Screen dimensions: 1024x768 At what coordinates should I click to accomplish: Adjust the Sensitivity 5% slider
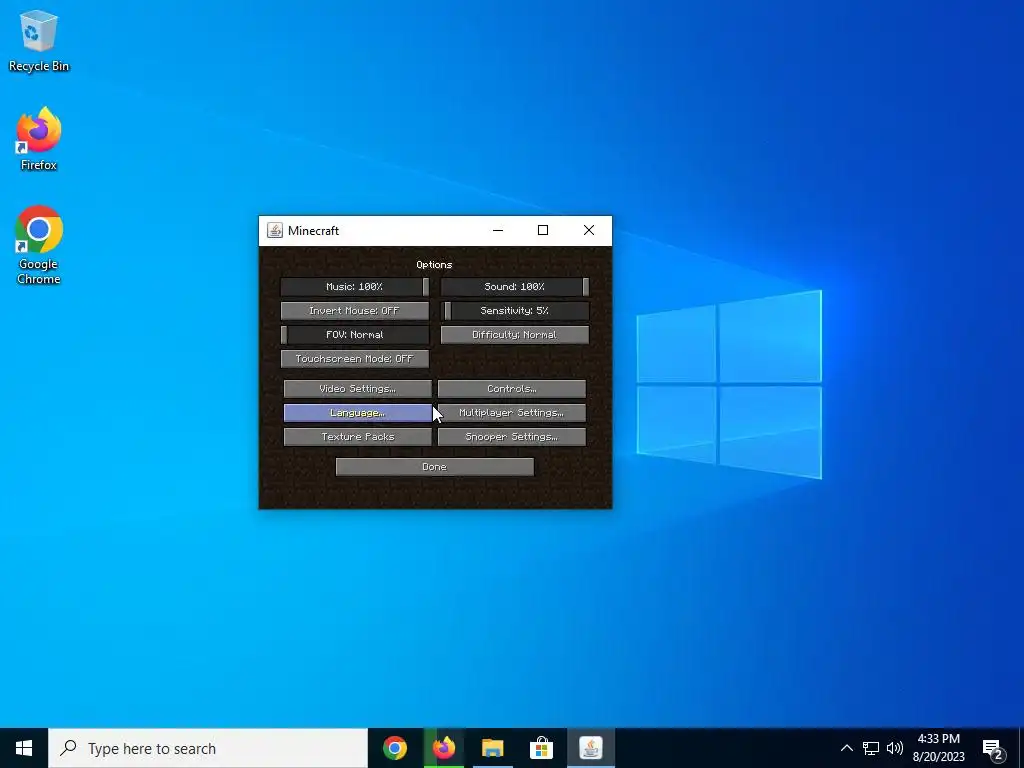coord(515,311)
